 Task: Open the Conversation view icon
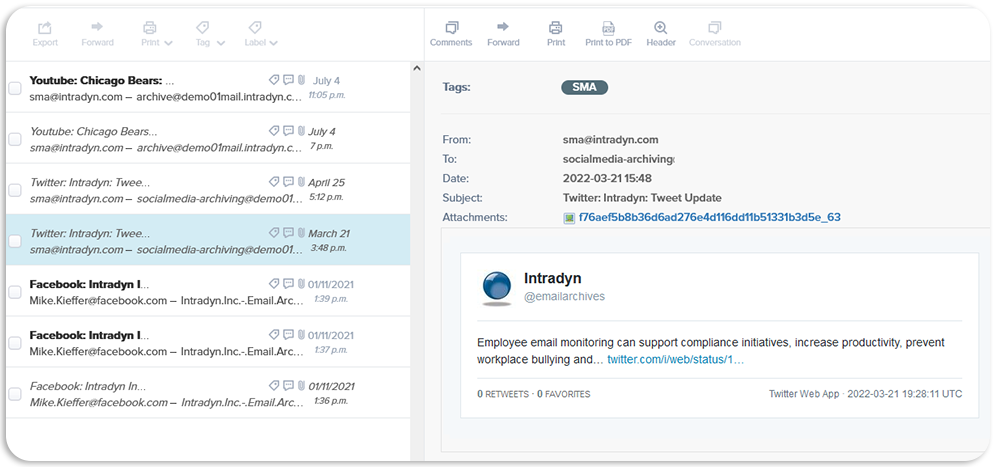[714, 28]
